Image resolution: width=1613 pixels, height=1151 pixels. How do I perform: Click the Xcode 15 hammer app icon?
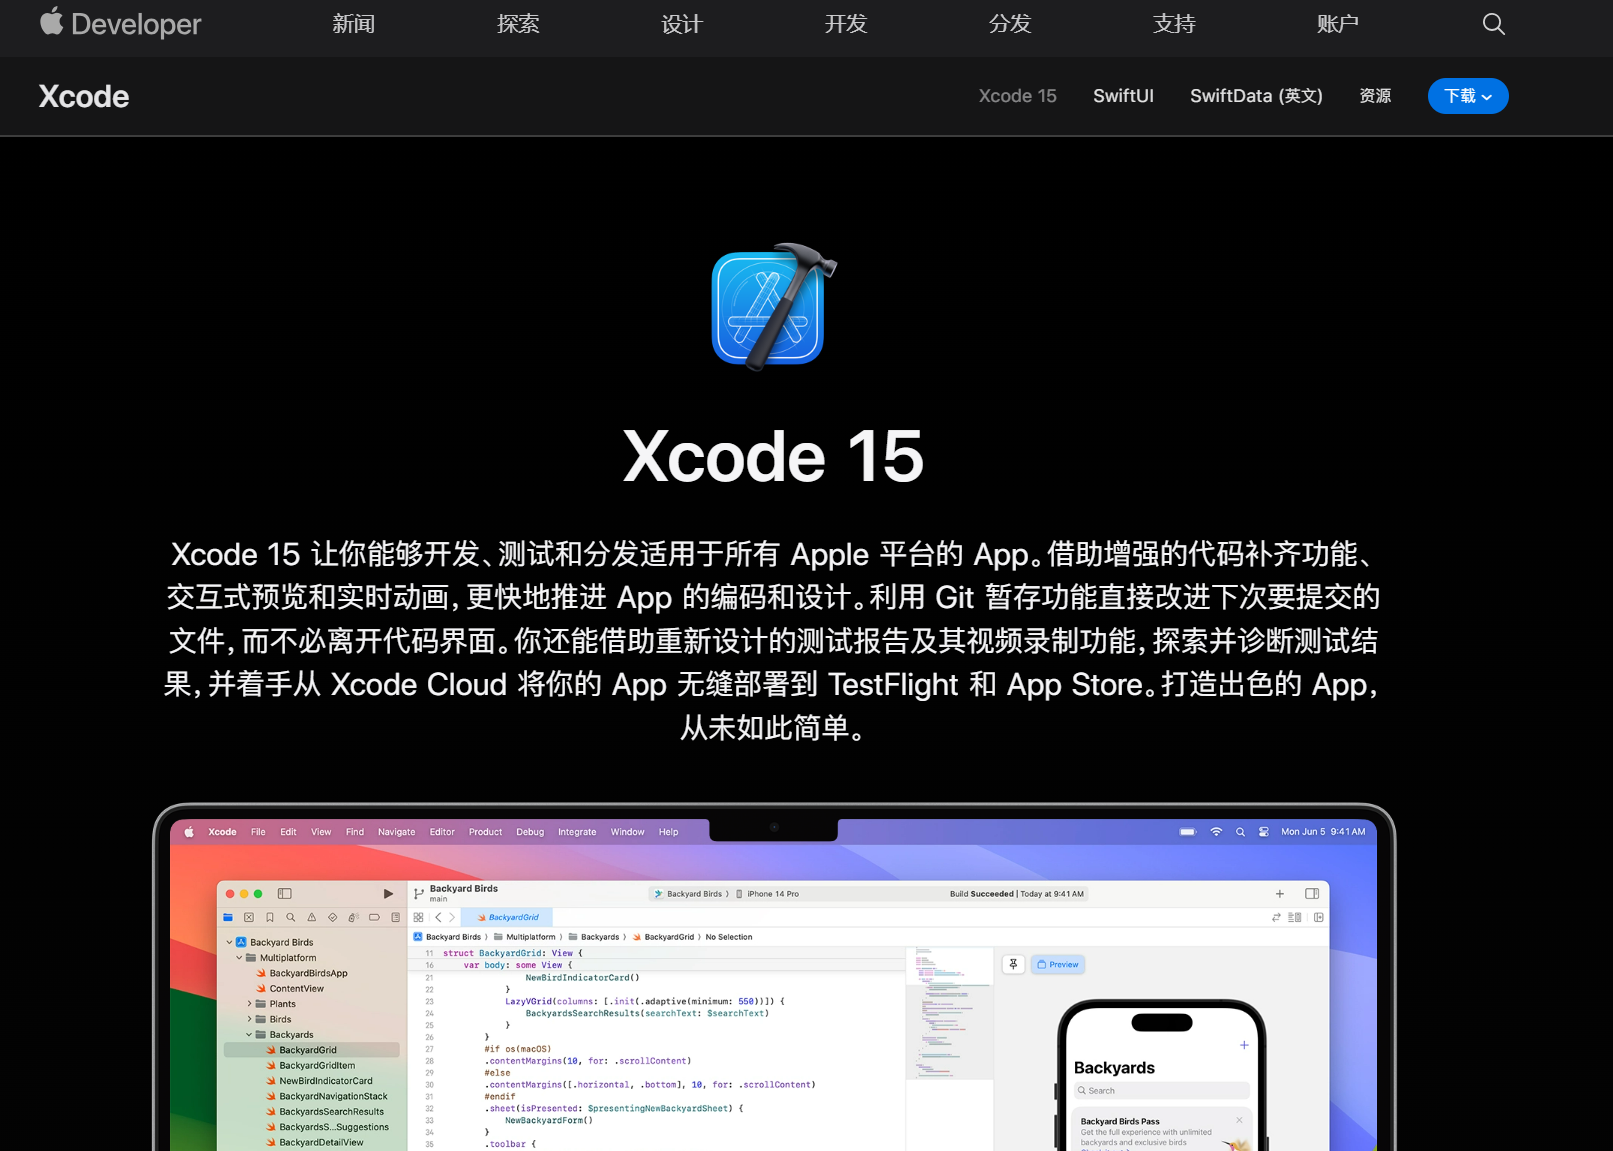[x=773, y=307]
